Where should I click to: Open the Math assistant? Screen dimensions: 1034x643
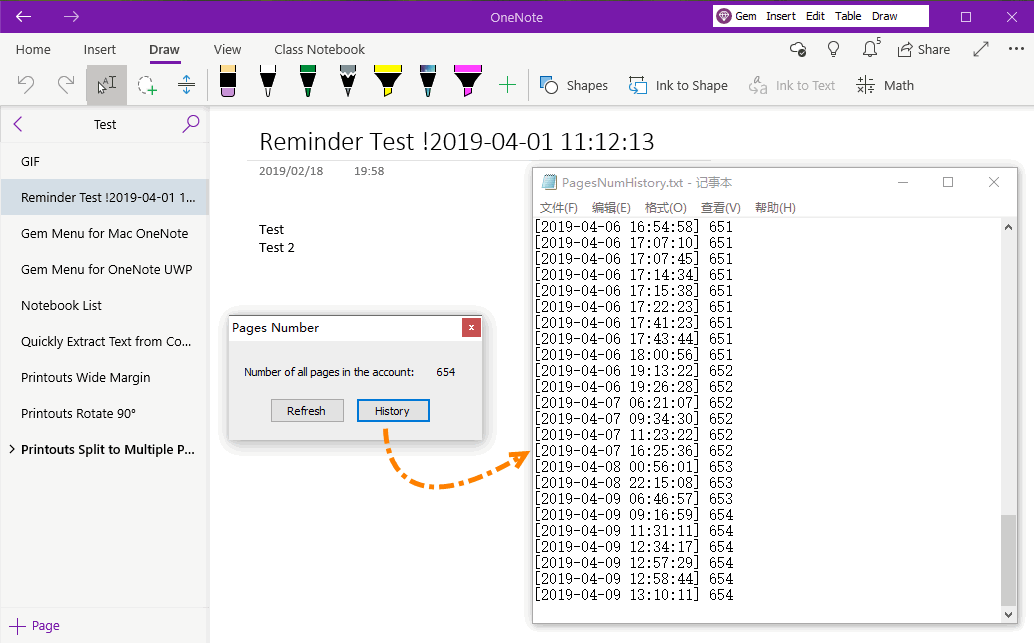click(884, 85)
